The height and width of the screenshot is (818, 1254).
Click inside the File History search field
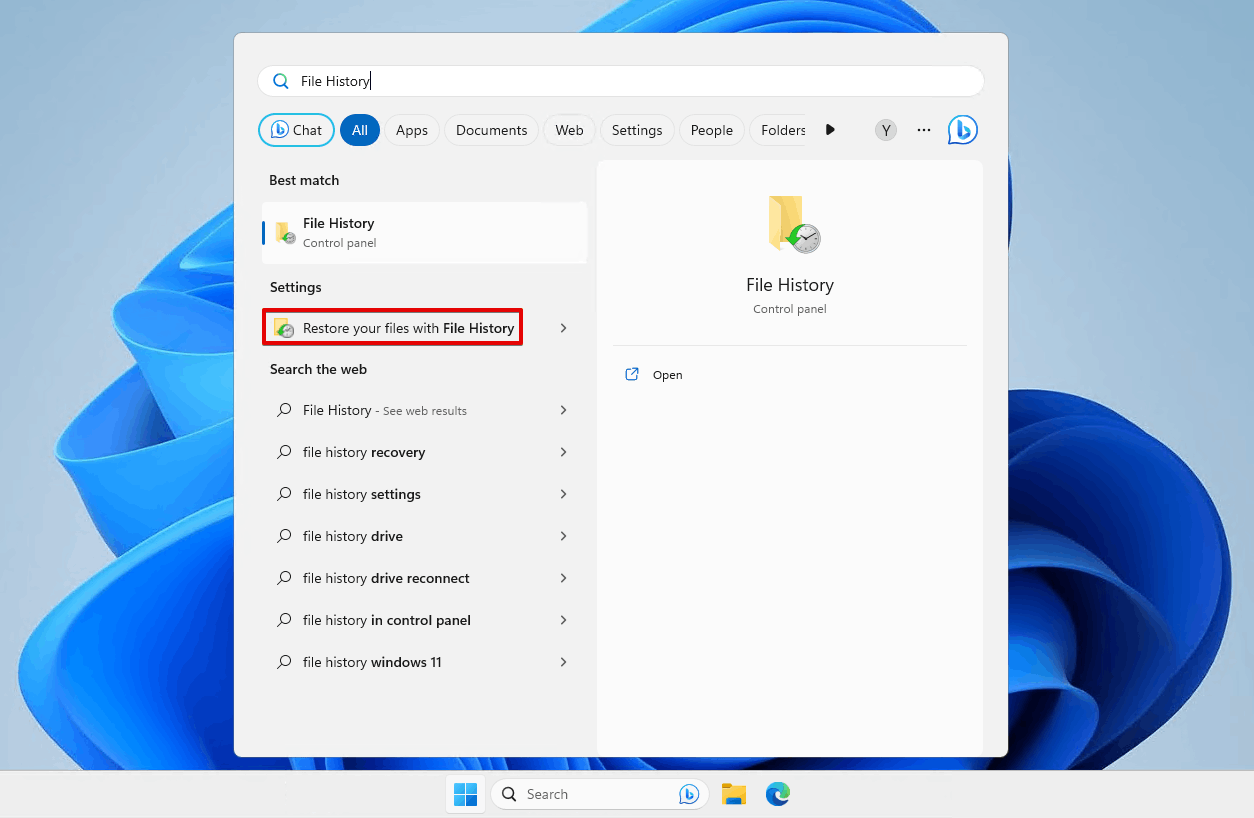click(x=621, y=81)
